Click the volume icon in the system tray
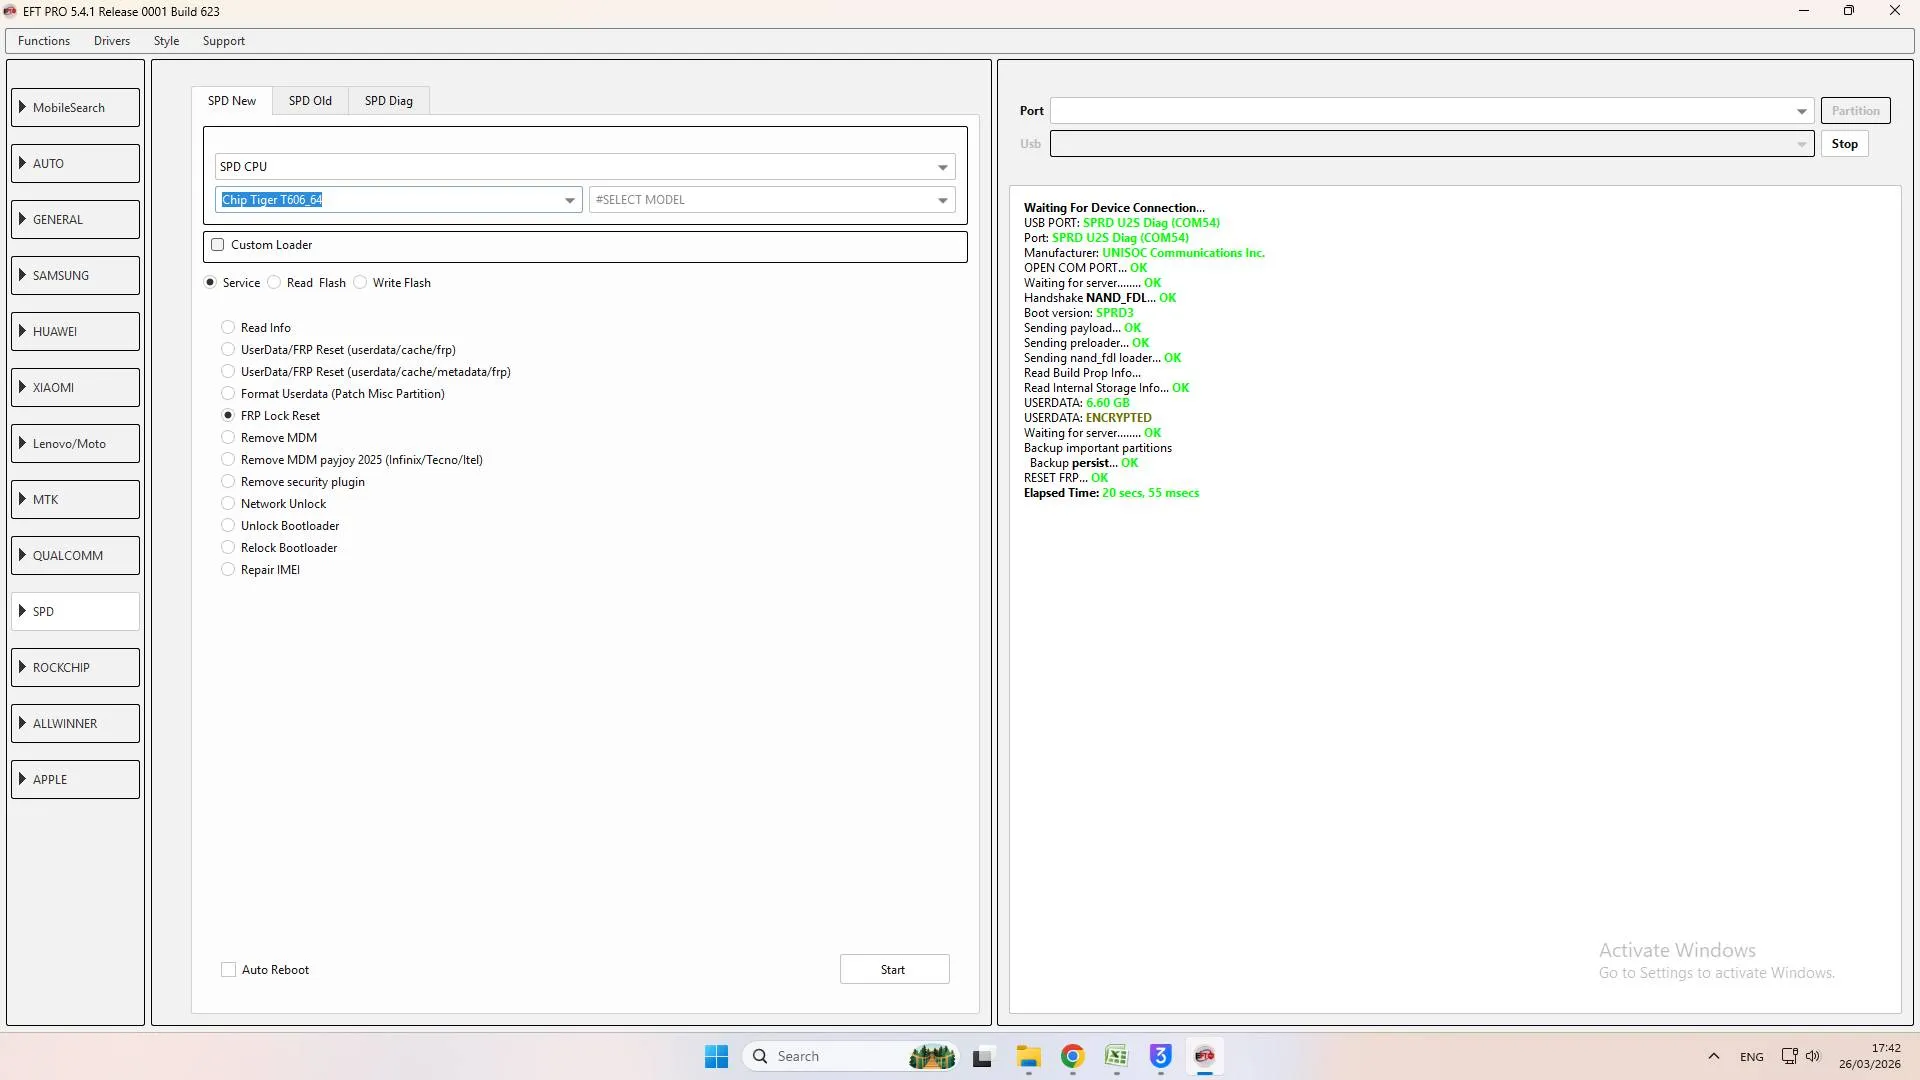1920x1080 pixels. pos(1813,1056)
